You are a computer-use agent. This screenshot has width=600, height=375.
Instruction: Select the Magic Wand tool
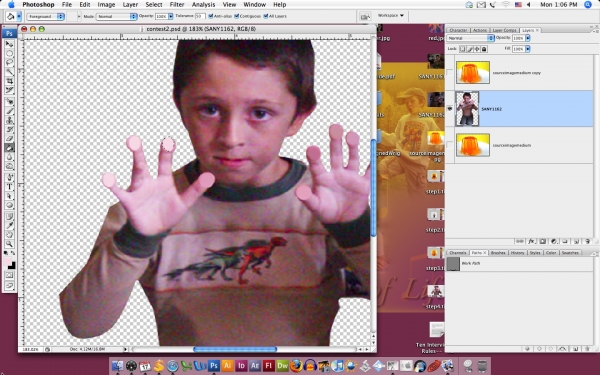(x=9, y=72)
